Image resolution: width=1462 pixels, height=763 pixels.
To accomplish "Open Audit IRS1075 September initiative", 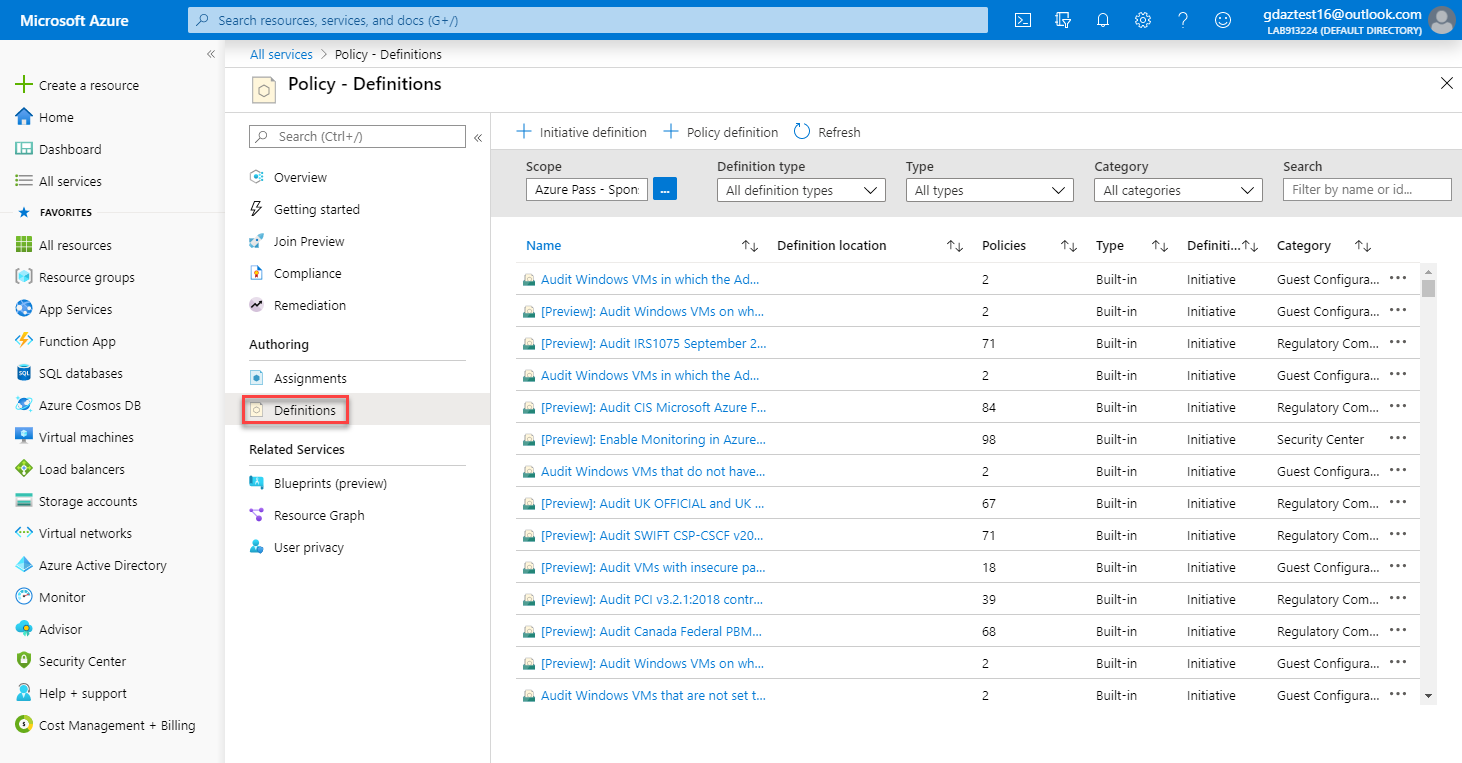I will click(x=654, y=343).
